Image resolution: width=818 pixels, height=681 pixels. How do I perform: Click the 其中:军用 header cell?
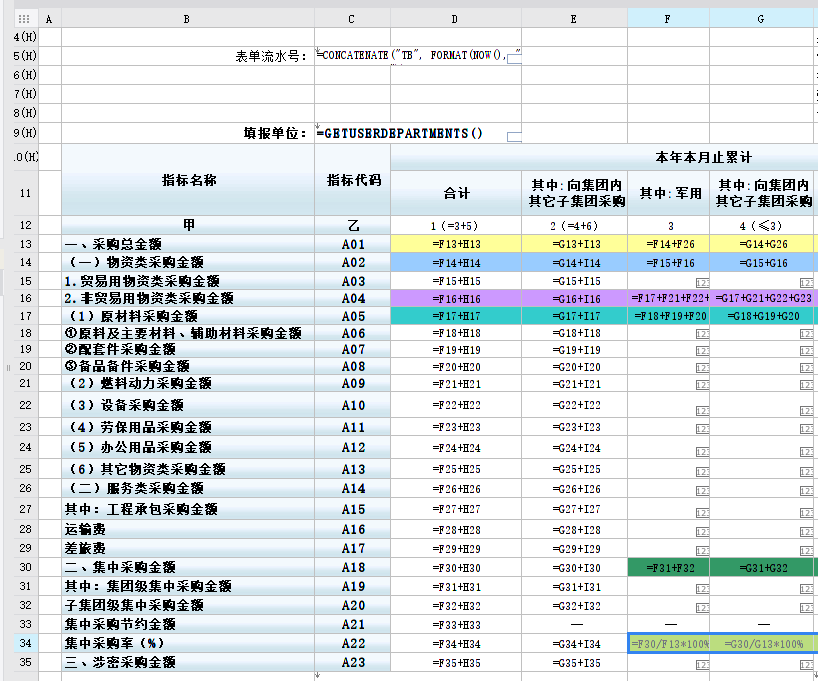point(668,193)
